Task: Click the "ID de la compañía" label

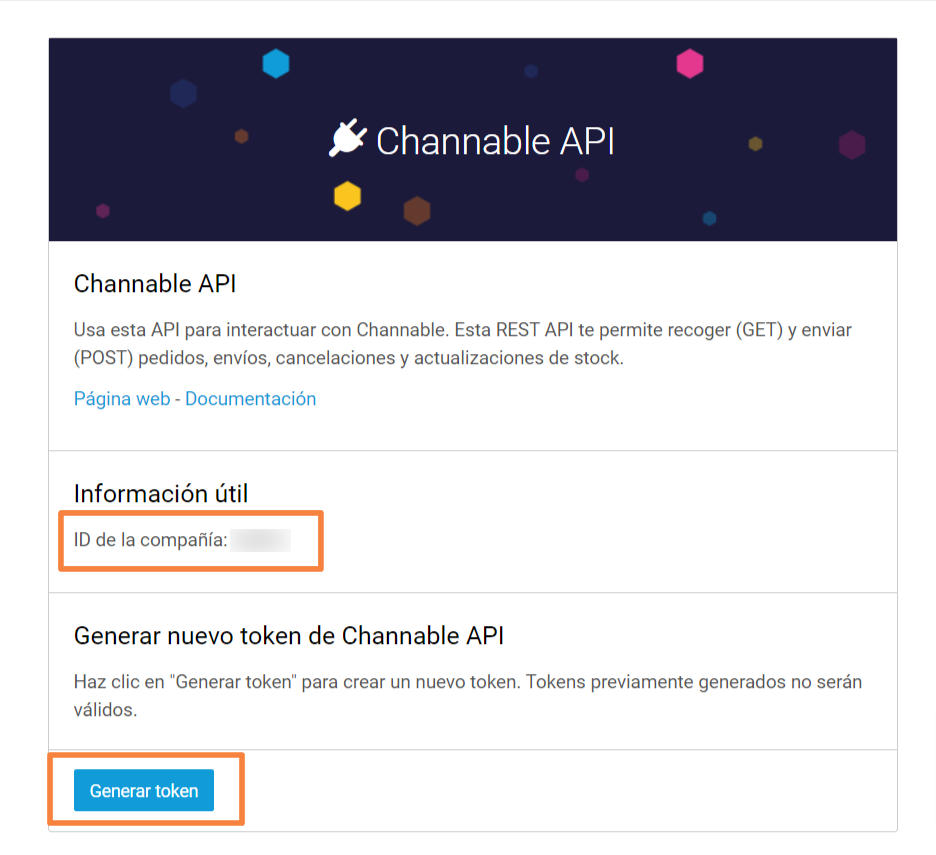Action: [150, 541]
